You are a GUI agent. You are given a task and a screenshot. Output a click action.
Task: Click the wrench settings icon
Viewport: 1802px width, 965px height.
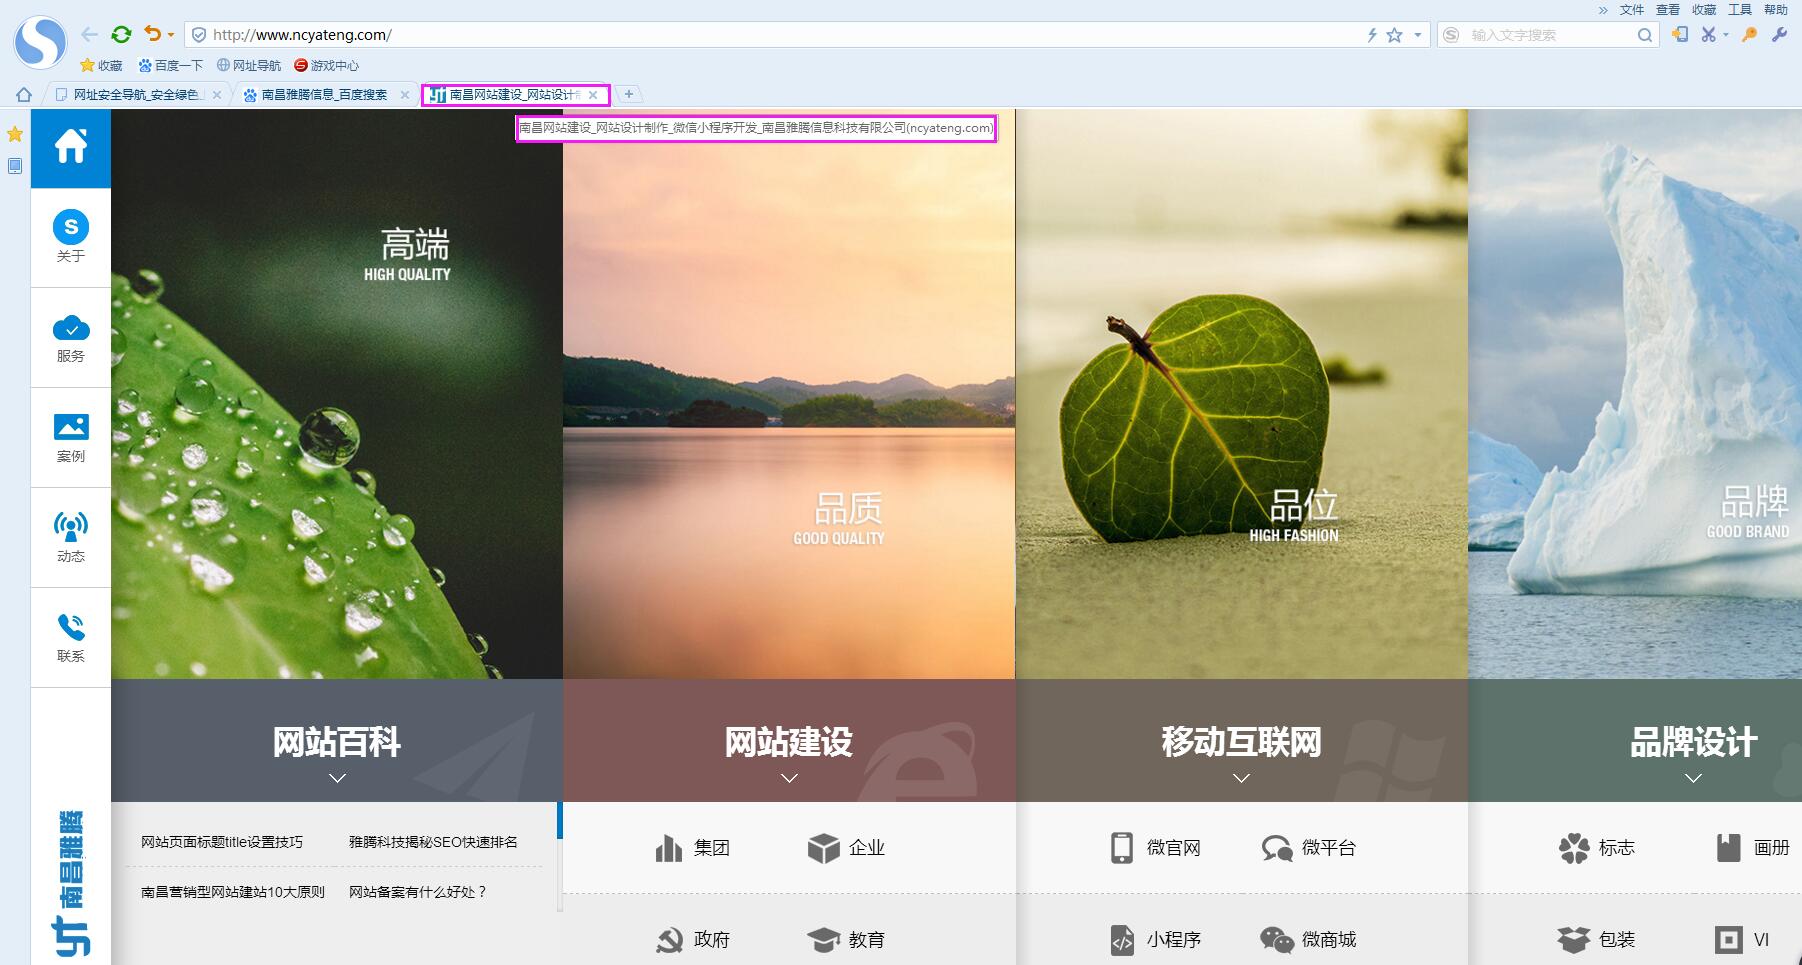(1779, 35)
